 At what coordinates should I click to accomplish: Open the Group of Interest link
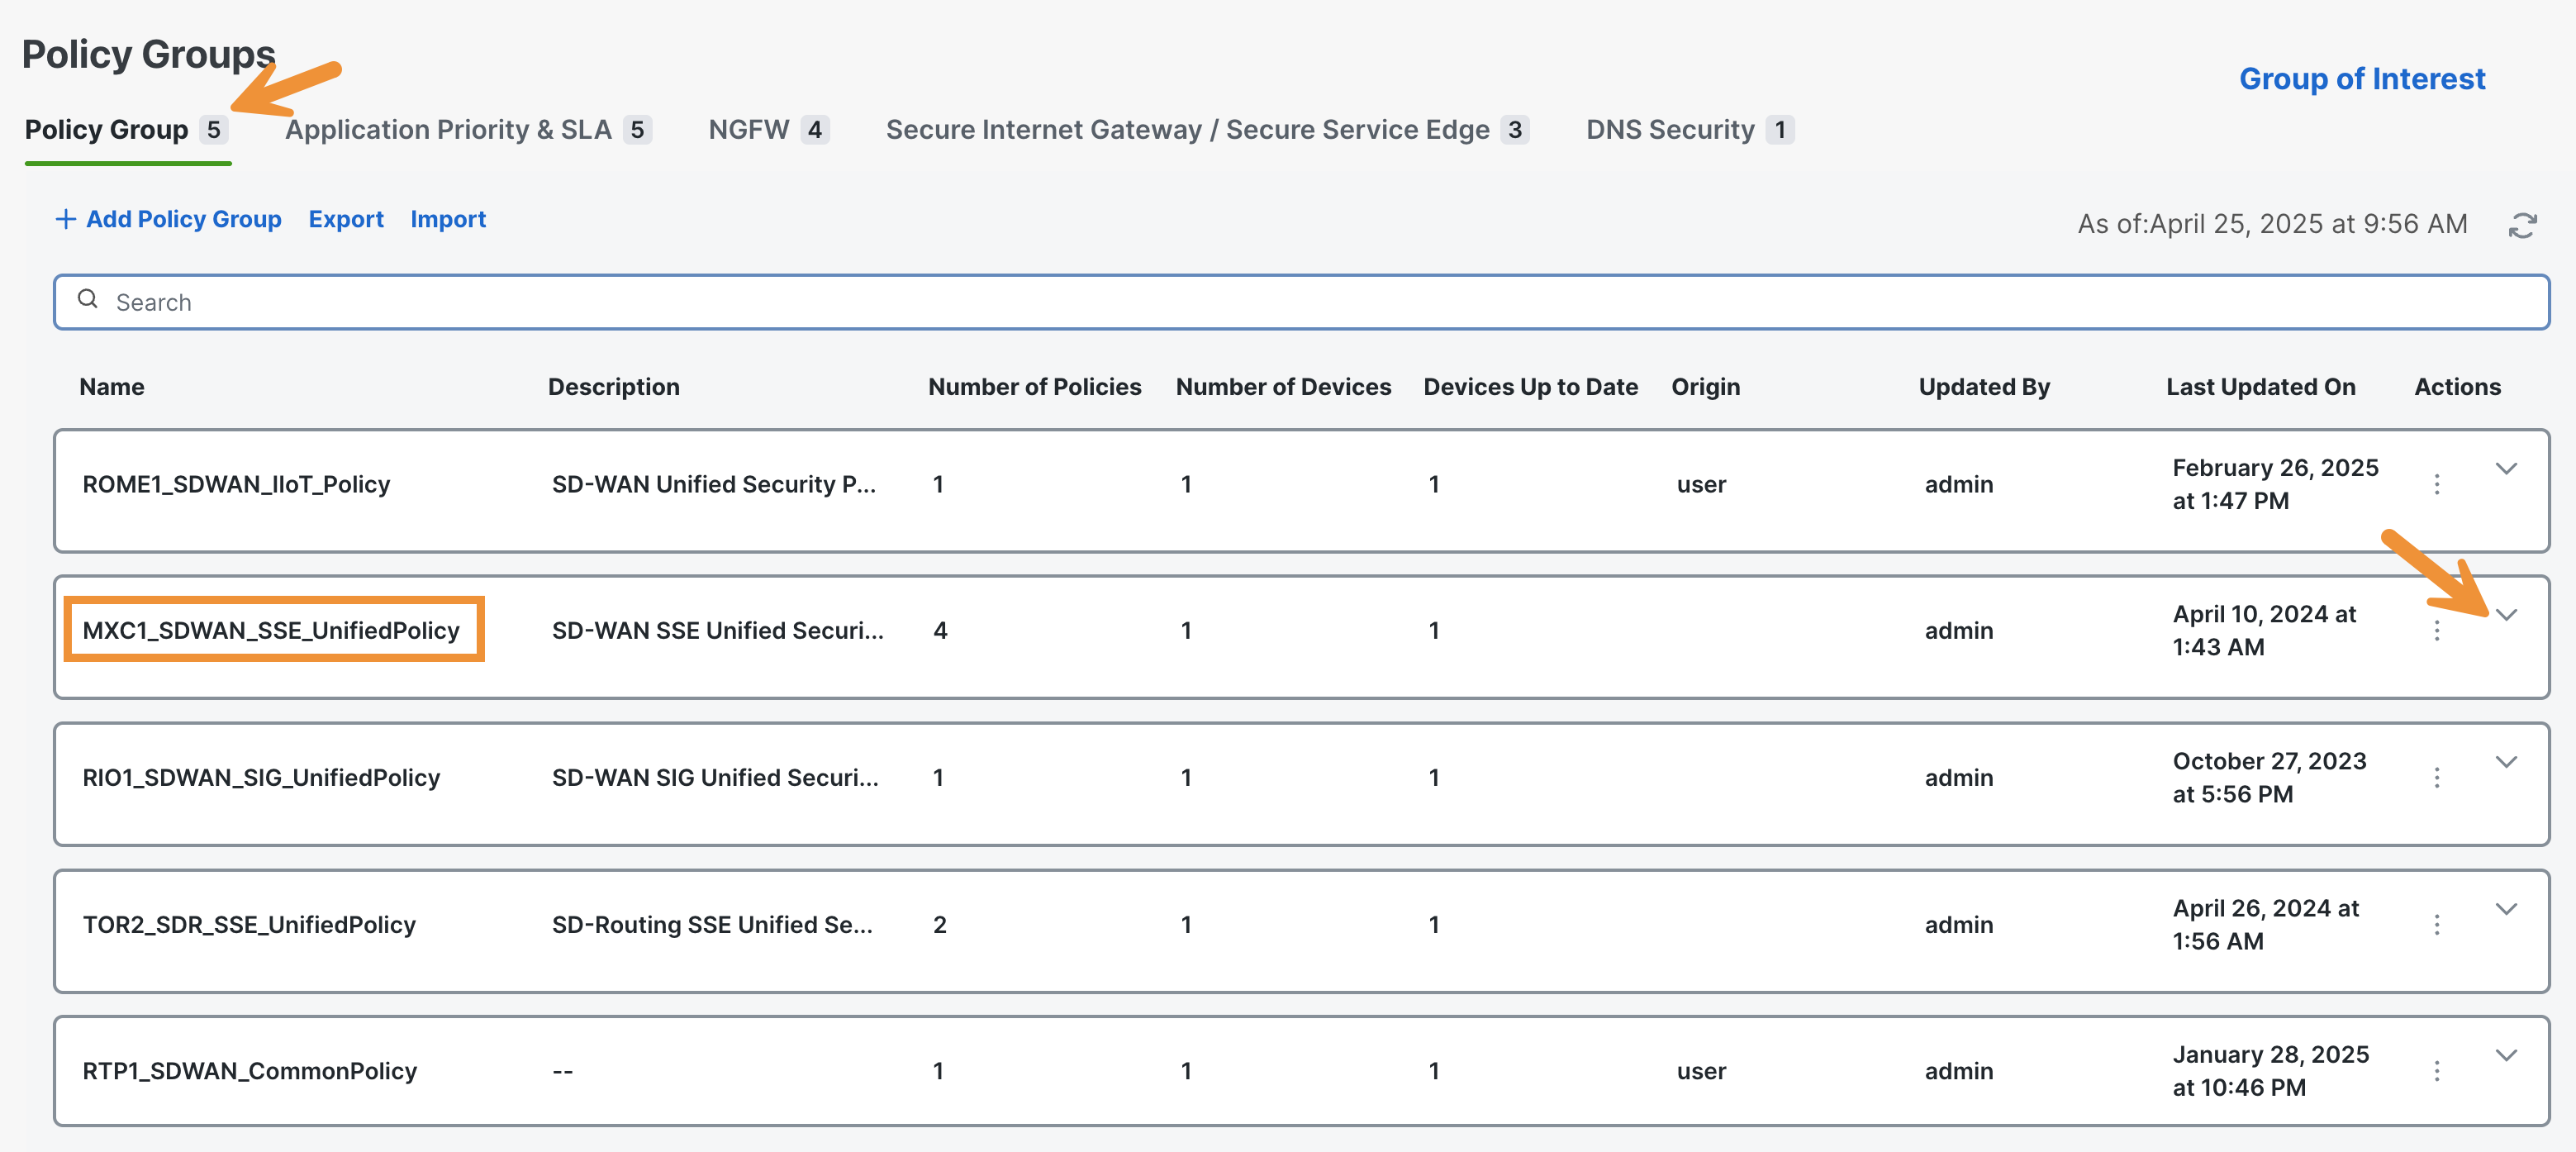tap(2362, 79)
